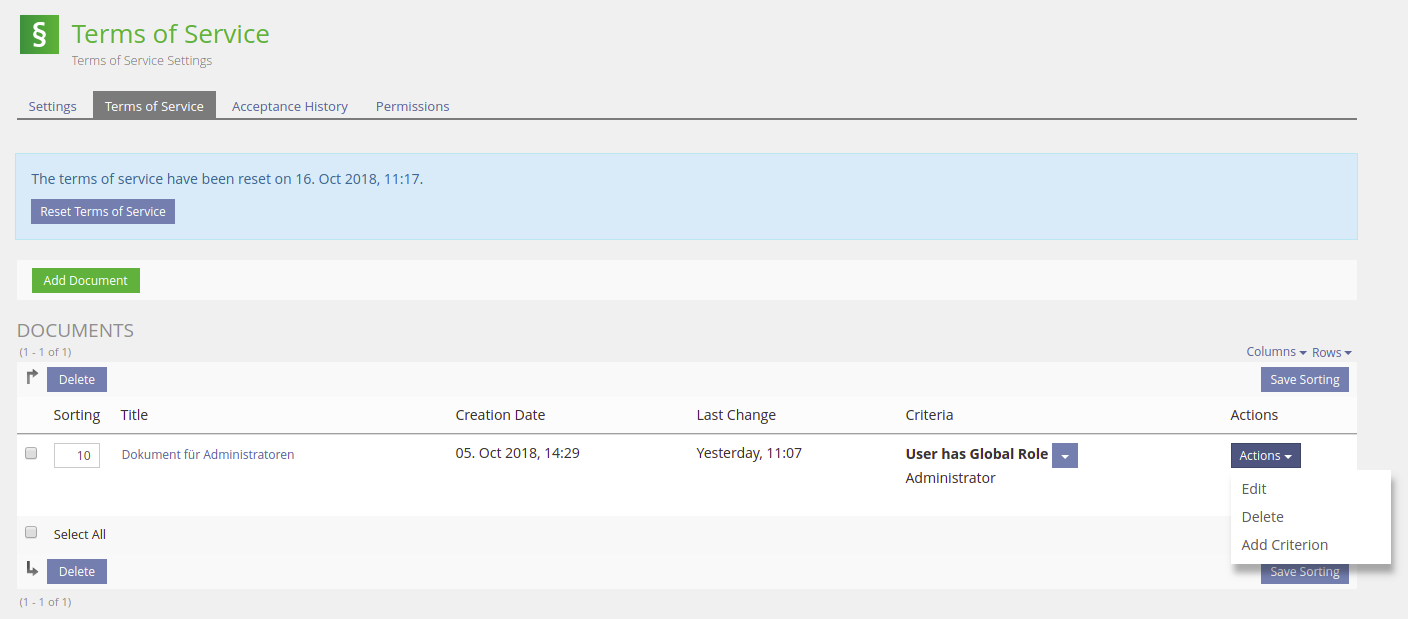Image resolution: width=1408 pixels, height=619 pixels.
Task: Click the bottom arrow icon beside Delete
Action: click(x=32, y=569)
